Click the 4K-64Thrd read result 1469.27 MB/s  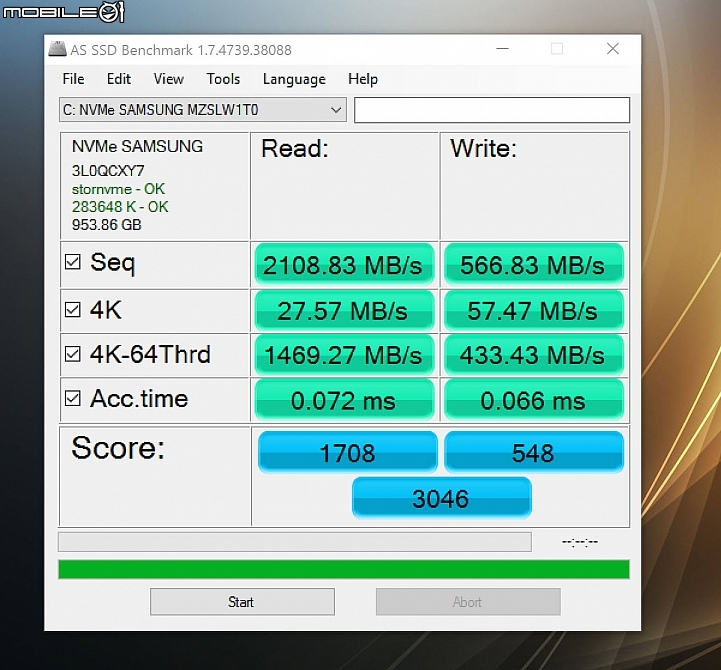[344, 355]
